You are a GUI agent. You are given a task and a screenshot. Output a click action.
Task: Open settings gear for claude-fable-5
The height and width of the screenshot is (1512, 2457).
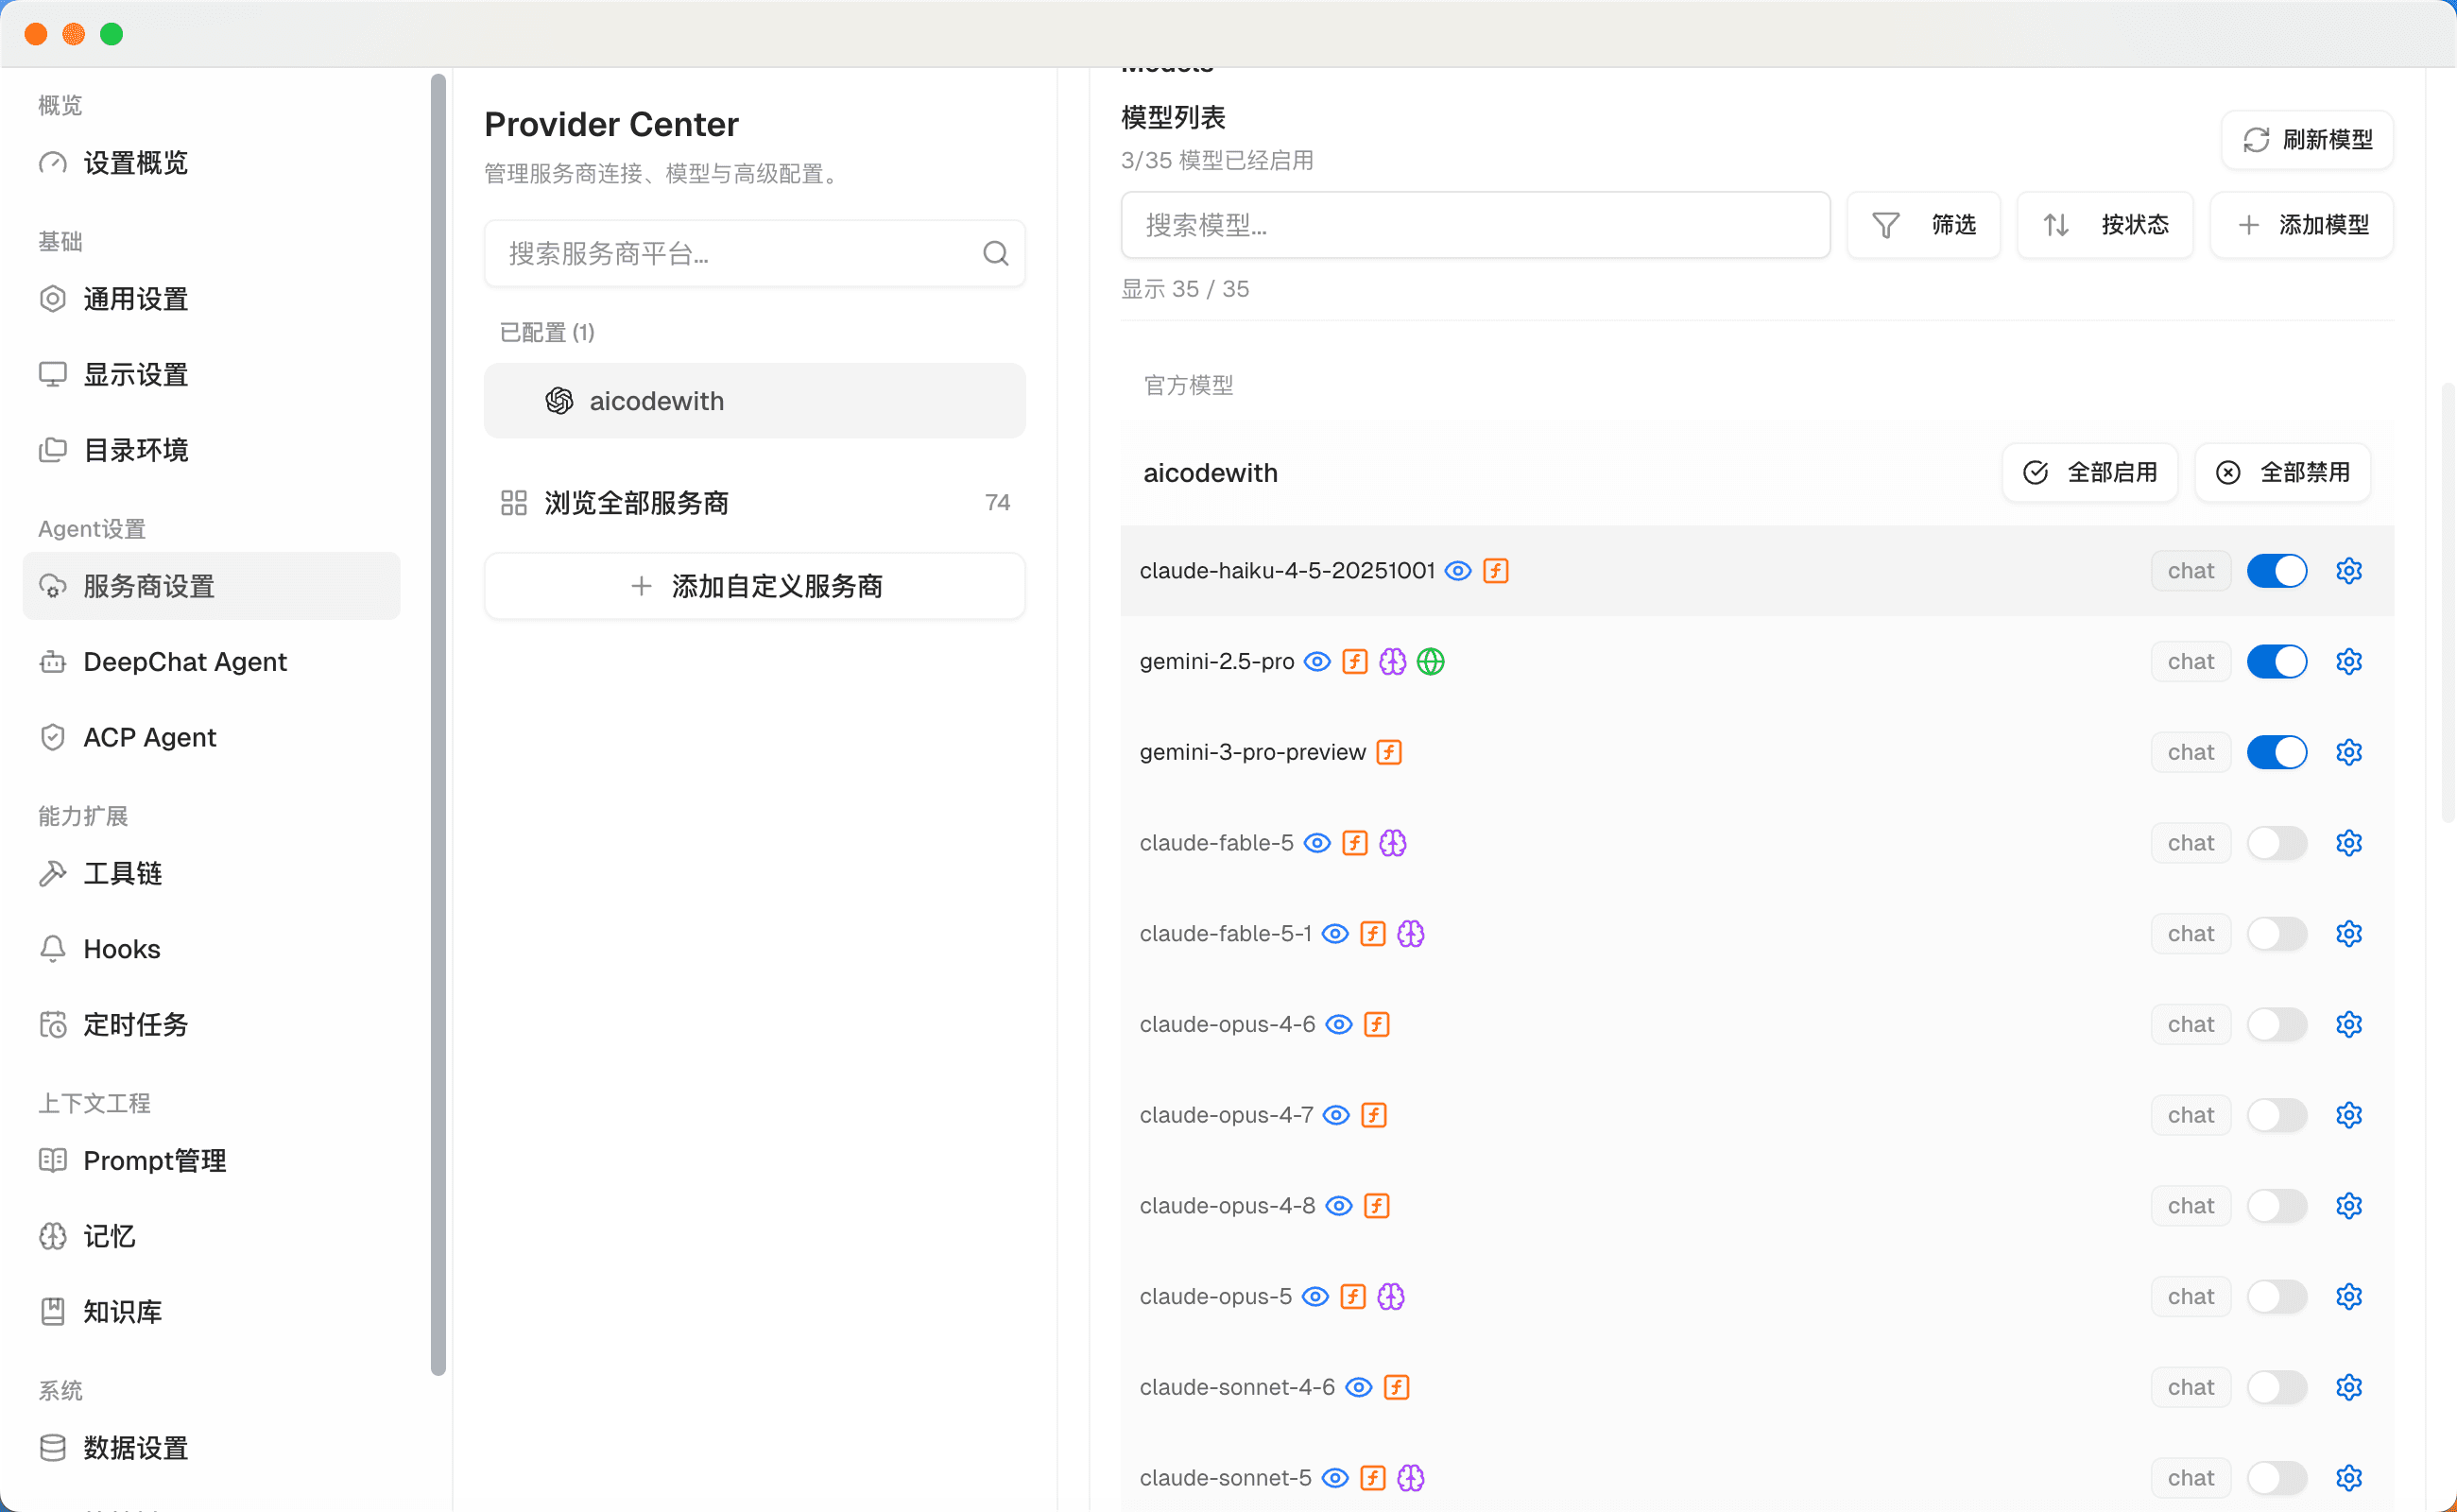[2348, 843]
